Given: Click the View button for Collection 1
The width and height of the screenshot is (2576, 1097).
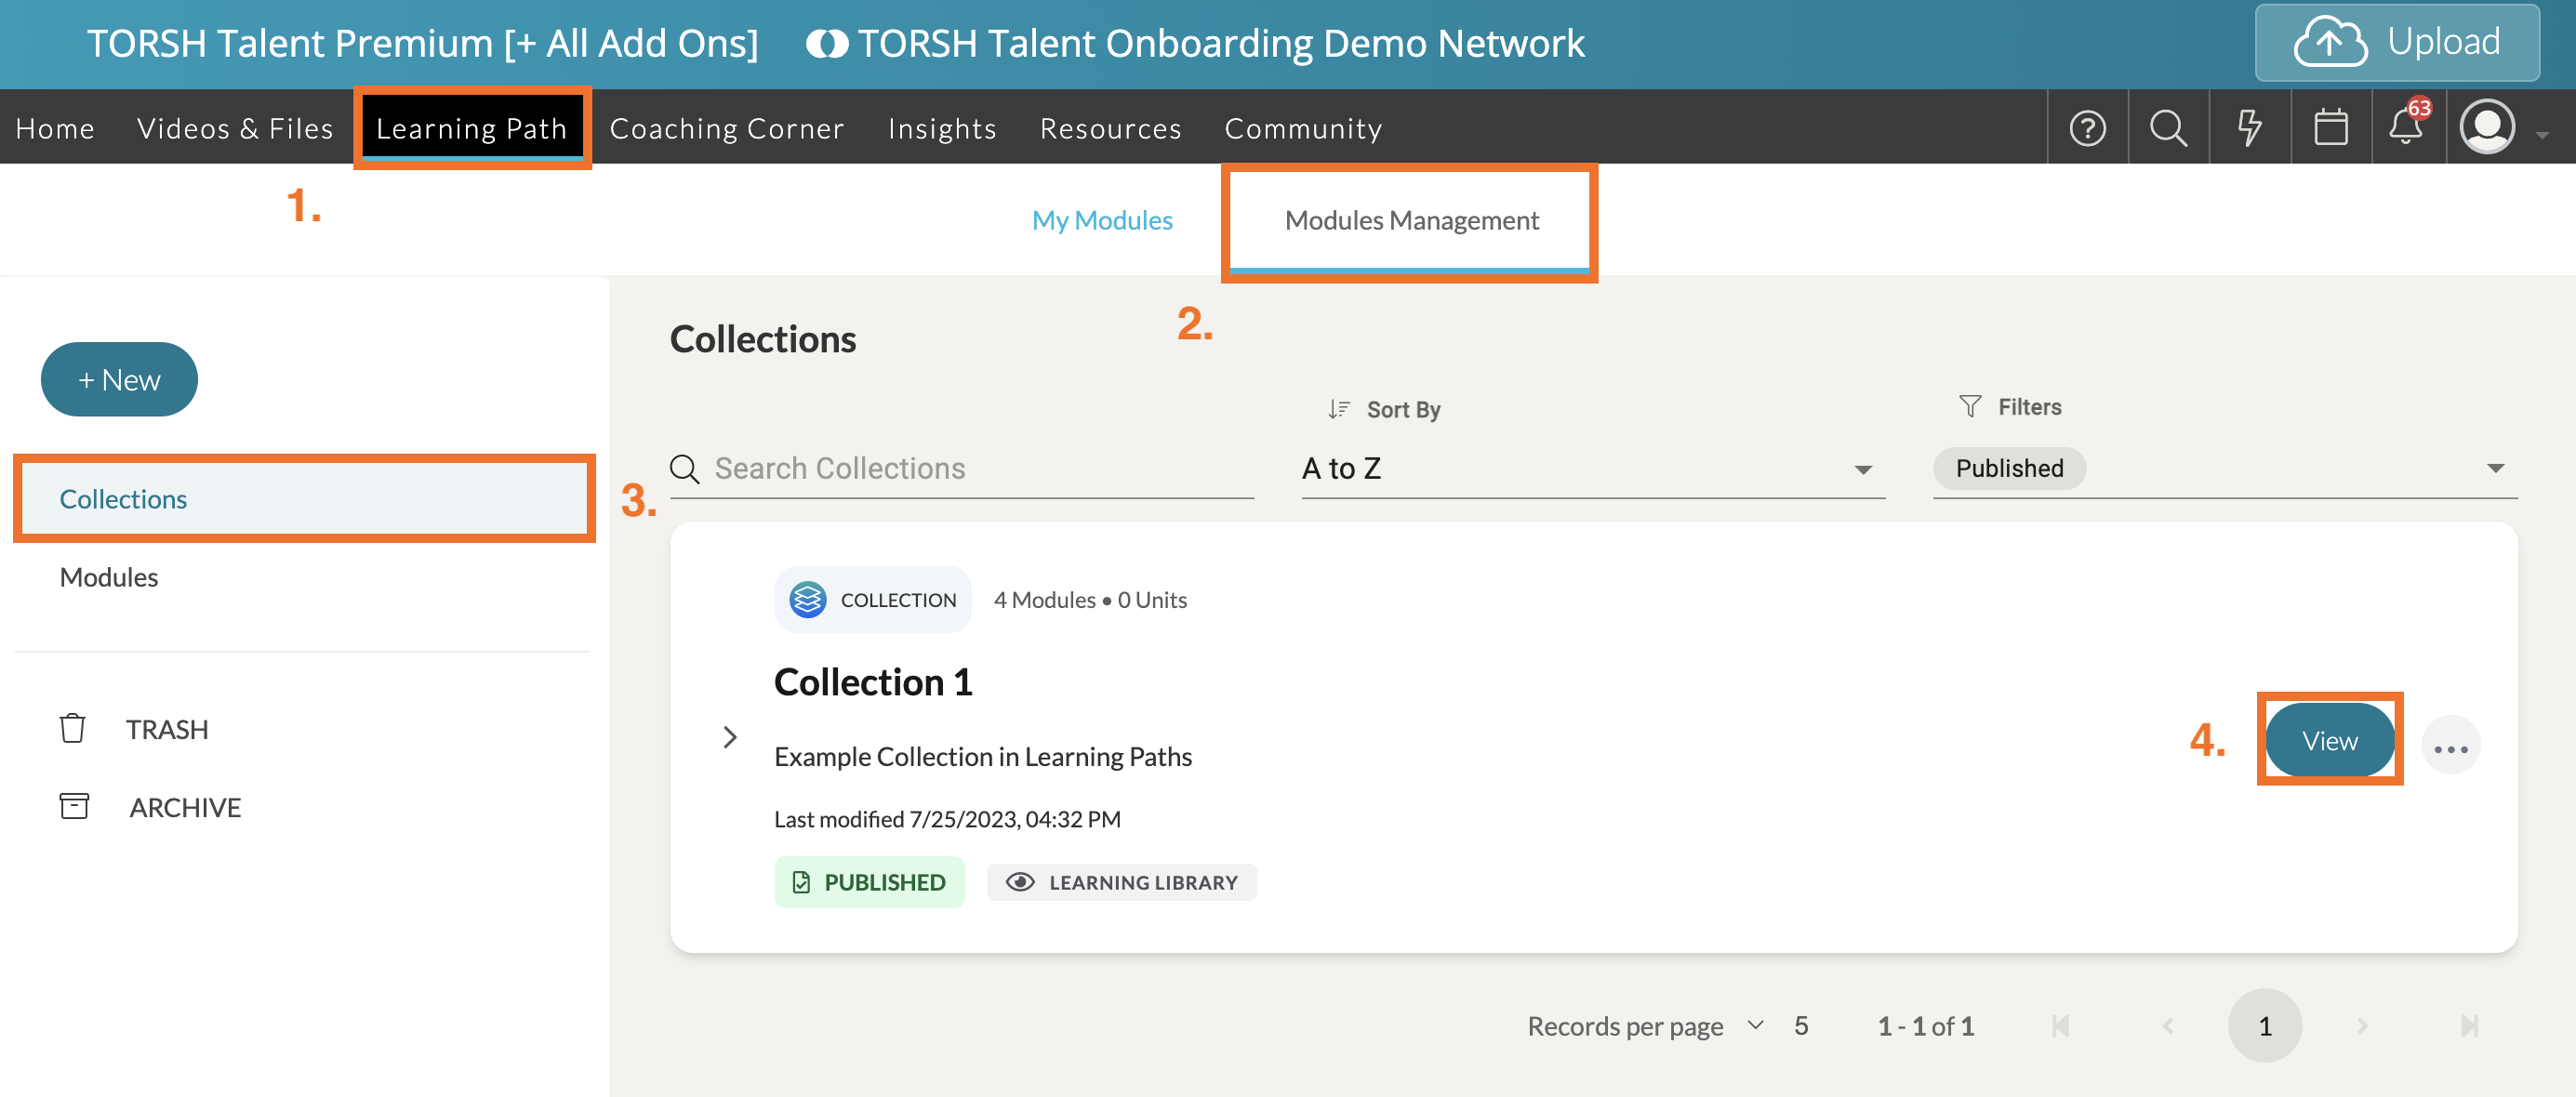Looking at the screenshot, I should [2329, 741].
